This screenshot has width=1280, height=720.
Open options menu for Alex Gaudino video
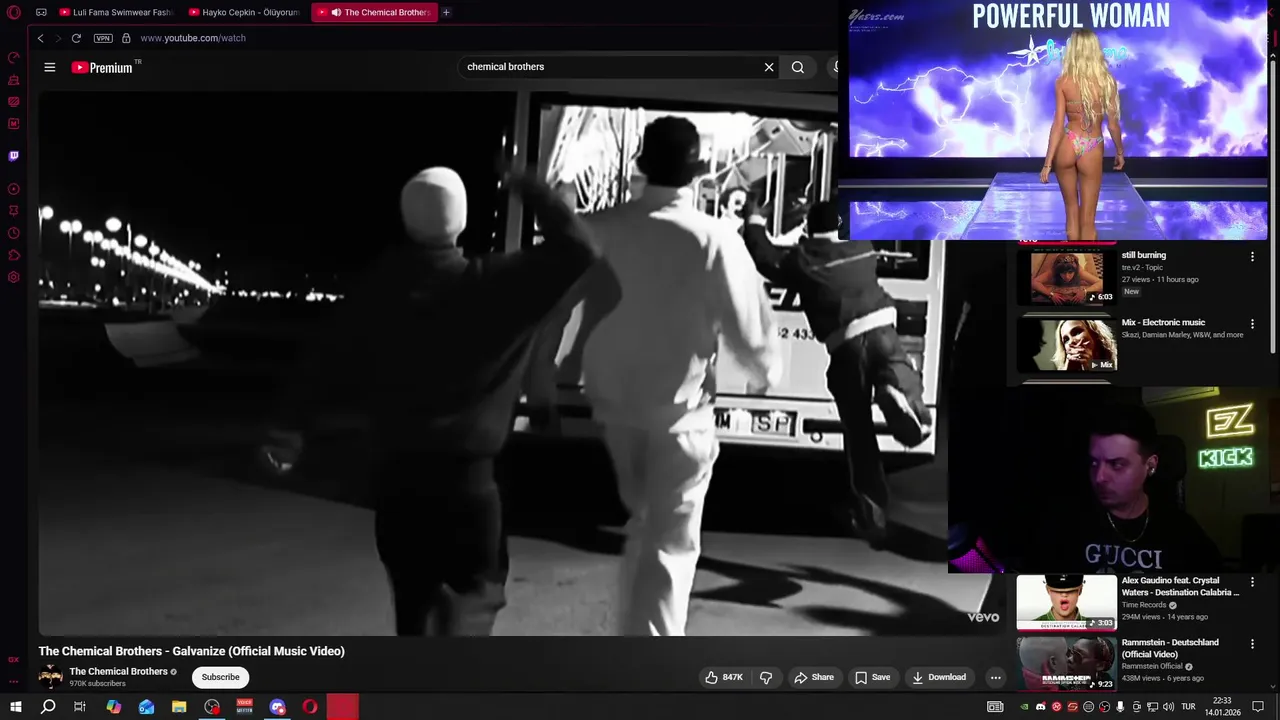point(1252,581)
